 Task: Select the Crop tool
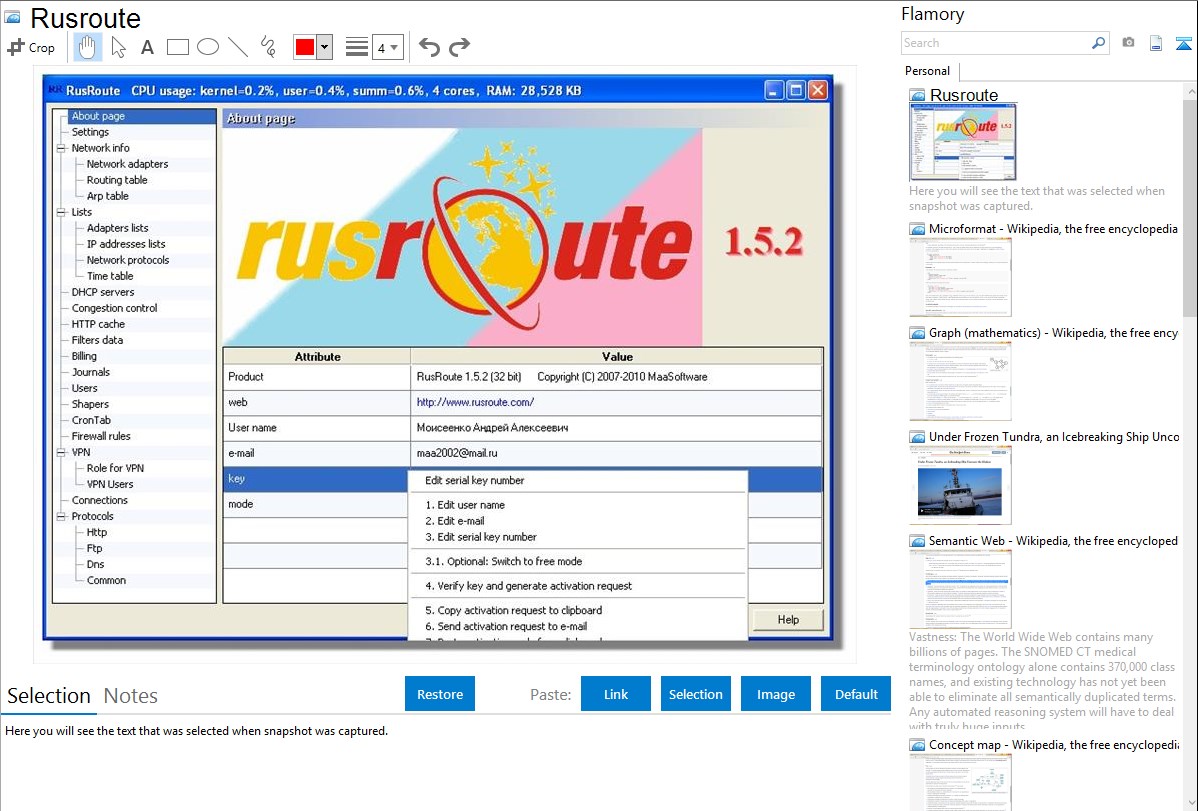pyautogui.click(x=31, y=47)
